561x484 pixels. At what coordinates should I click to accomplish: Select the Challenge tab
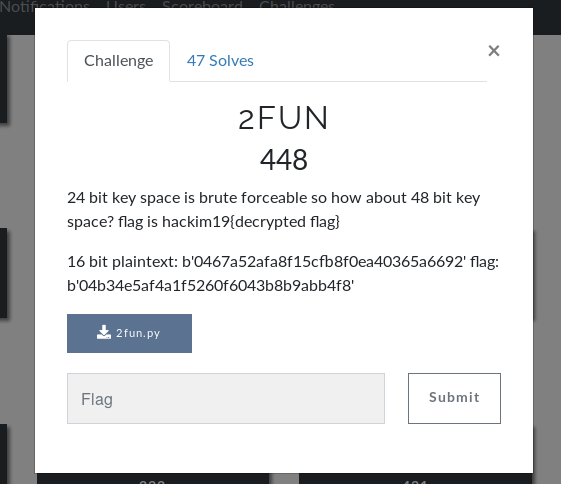pos(118,61)
